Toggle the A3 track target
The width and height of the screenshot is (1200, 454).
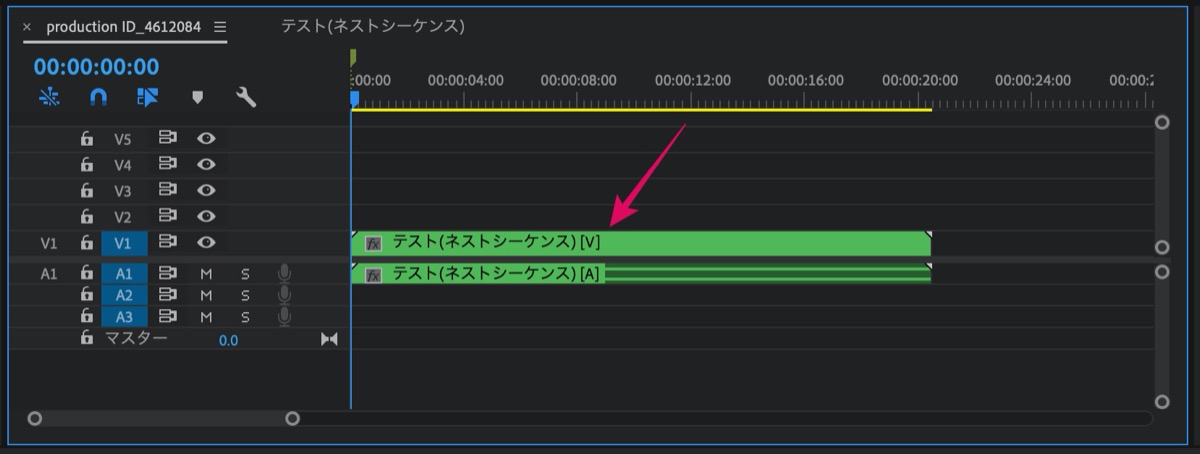(123, 317)
